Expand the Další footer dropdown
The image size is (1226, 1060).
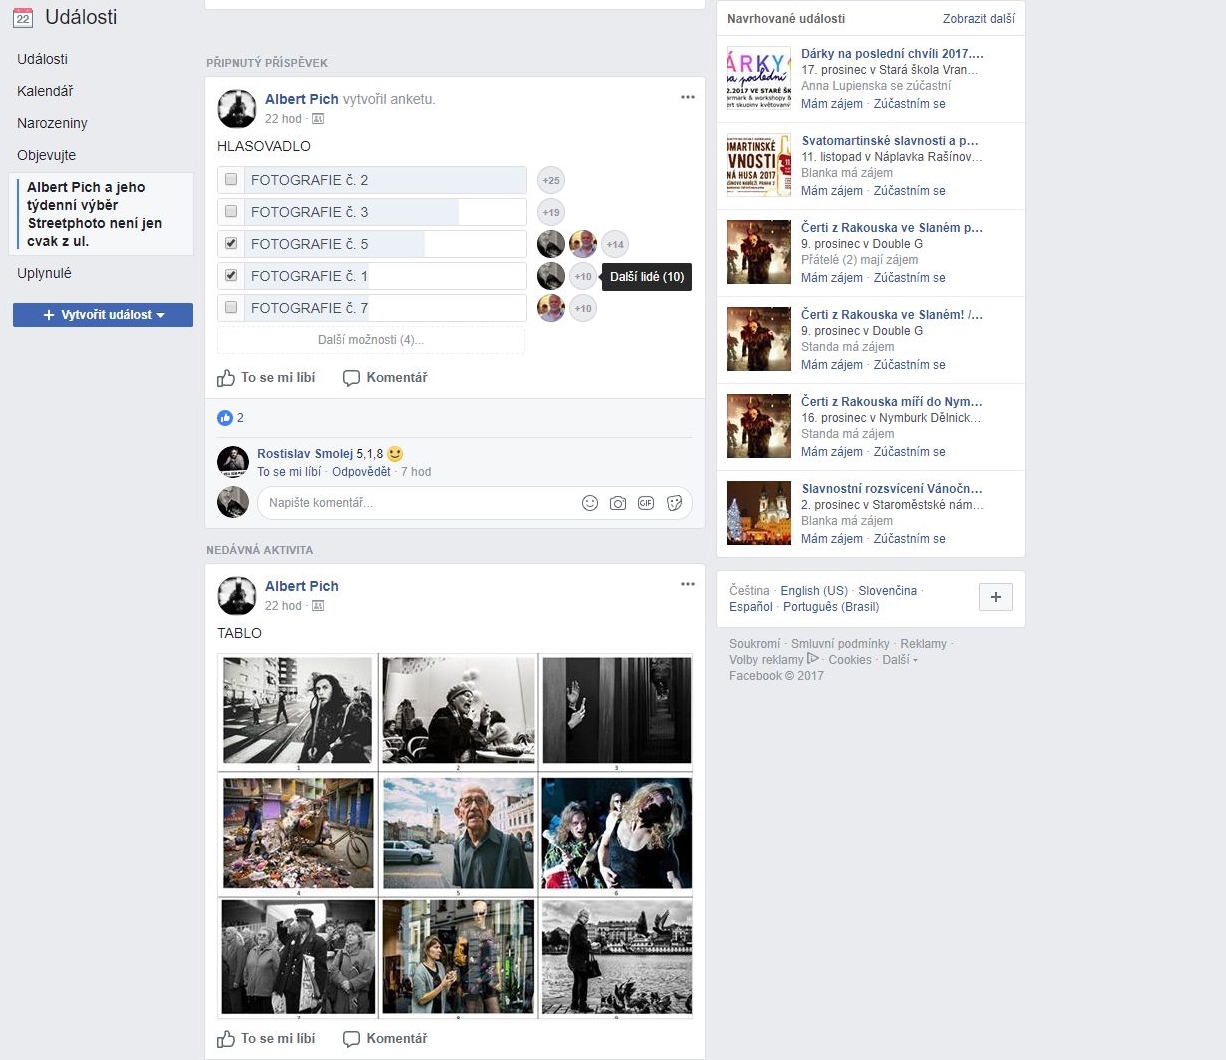point(900,660)
